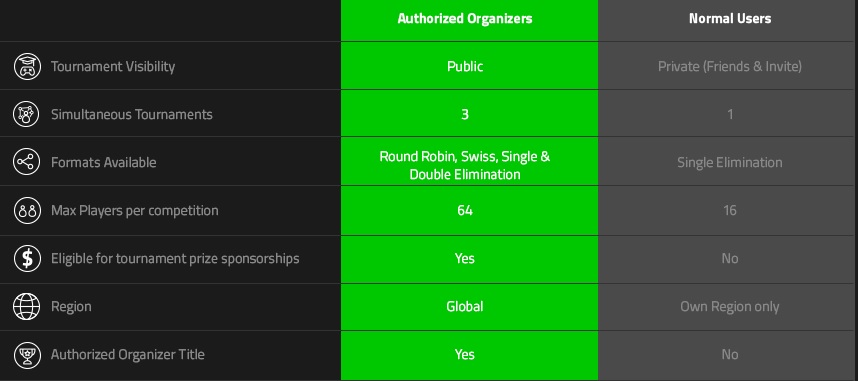The height and width of the screenshot is (381, 858).
Task: Click the Authorized Organizer Title label
Action: [x=127, y=354]
